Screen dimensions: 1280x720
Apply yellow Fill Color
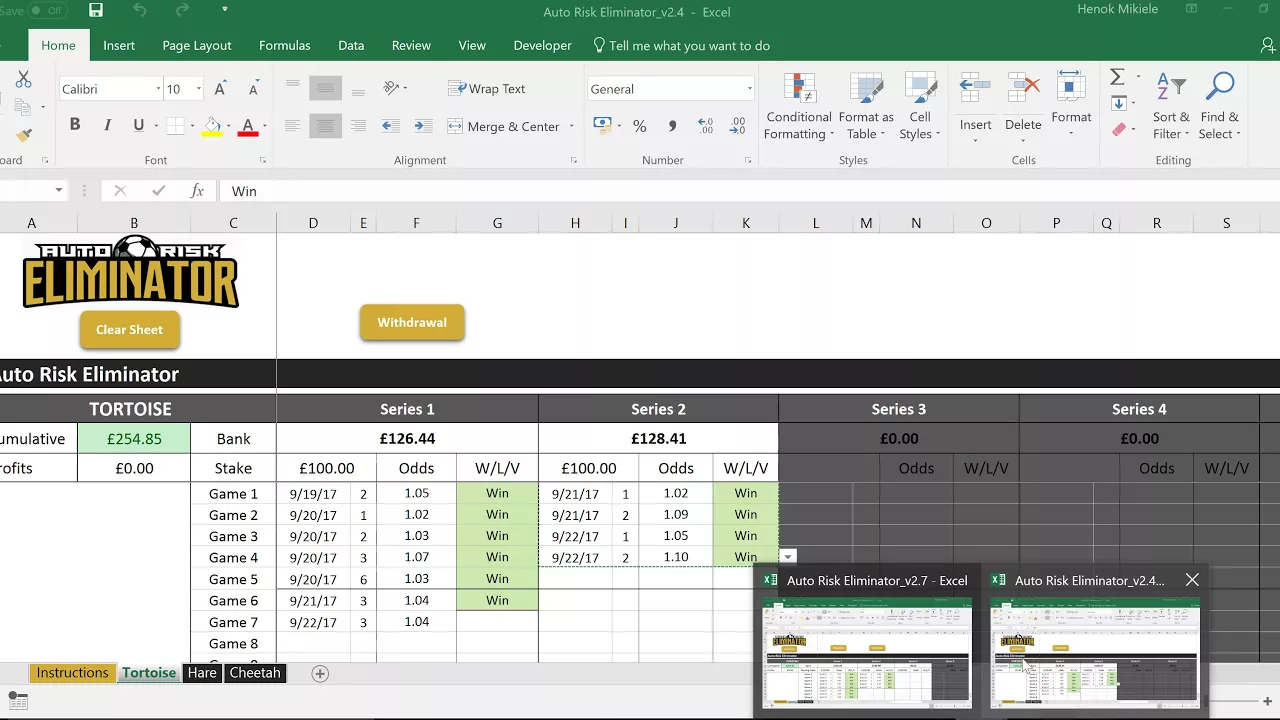pos(212,127)
